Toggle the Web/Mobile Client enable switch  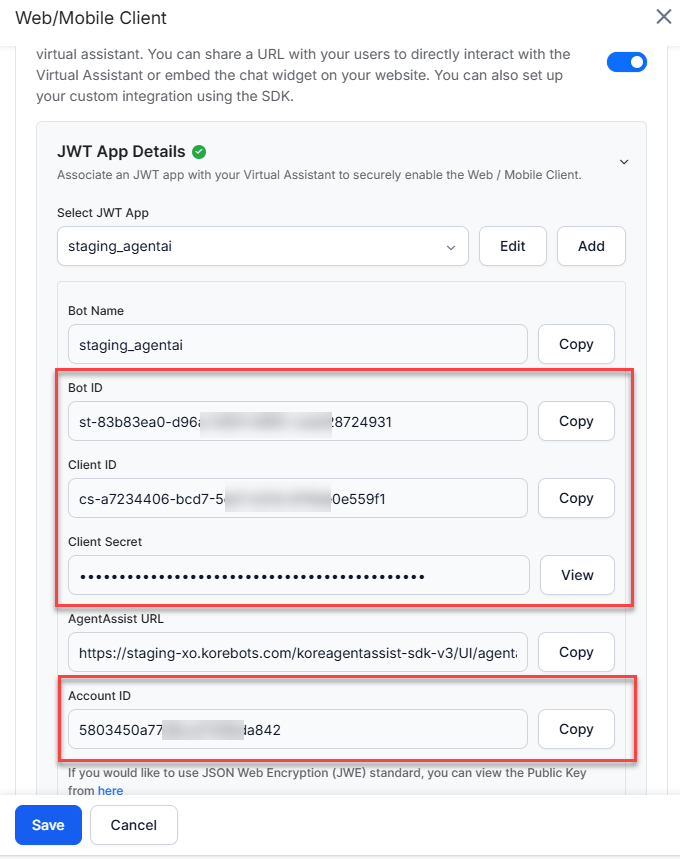click(x=627, y=62)
